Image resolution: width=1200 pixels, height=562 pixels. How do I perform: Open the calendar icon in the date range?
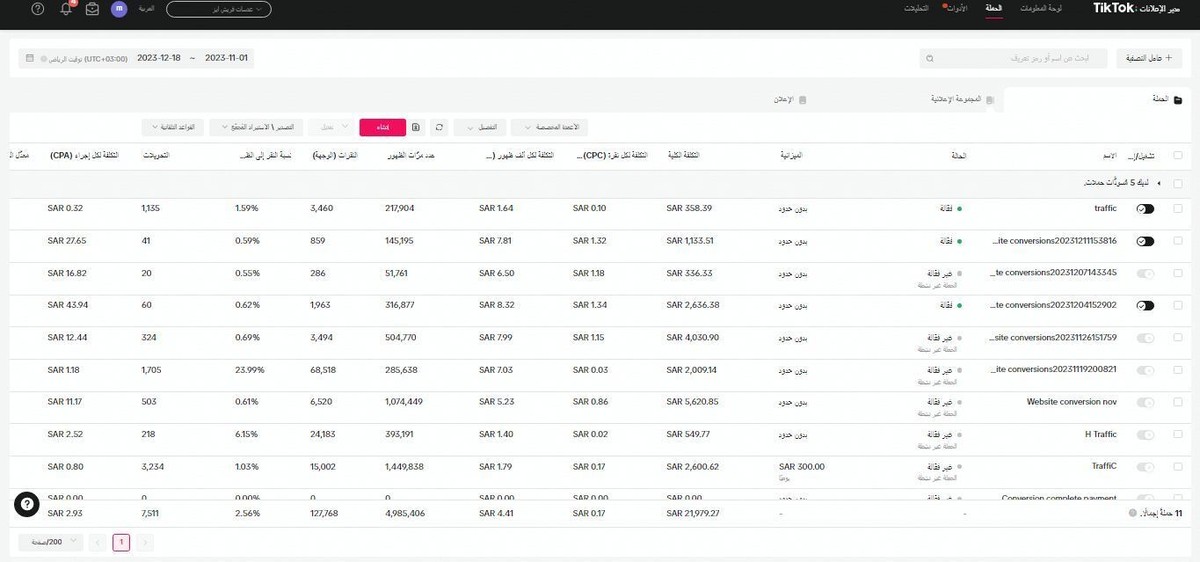(29, 58)
